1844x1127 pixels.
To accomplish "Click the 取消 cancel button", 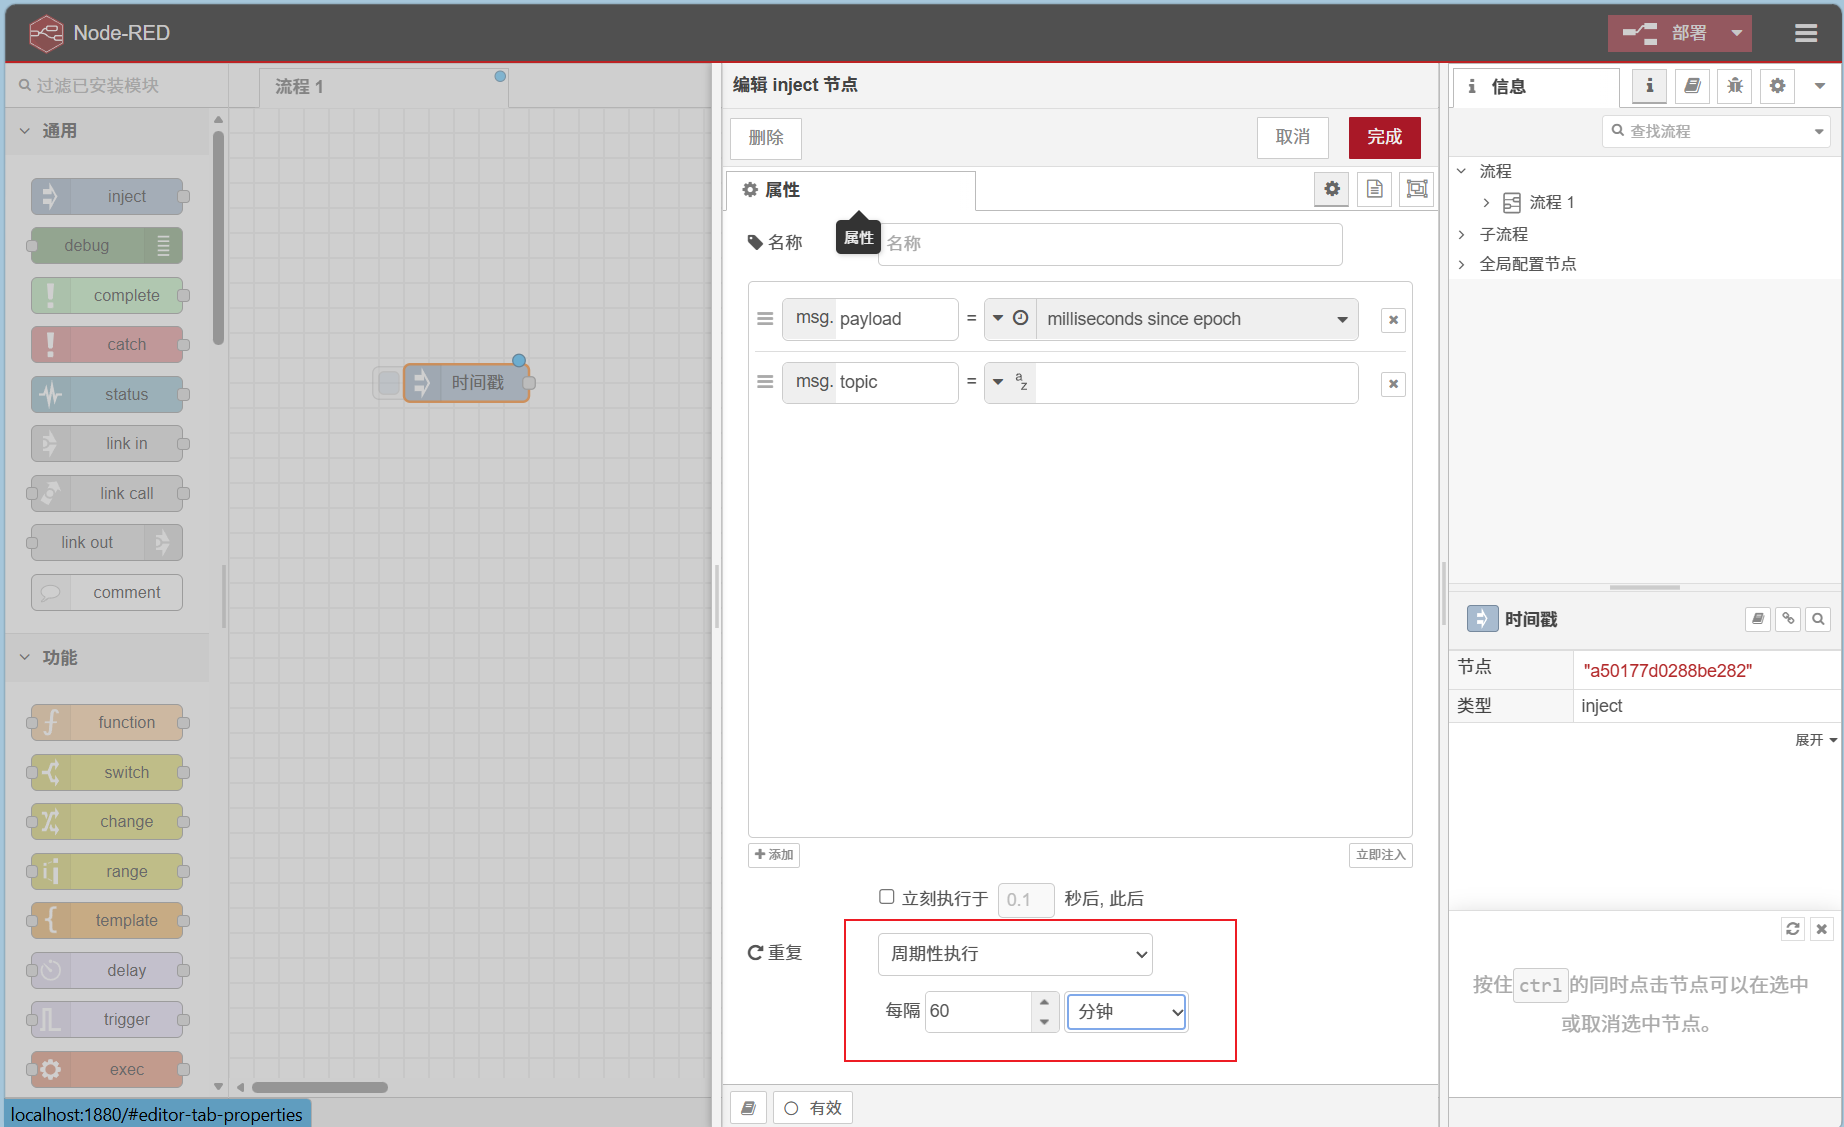I will [1293, 138].
